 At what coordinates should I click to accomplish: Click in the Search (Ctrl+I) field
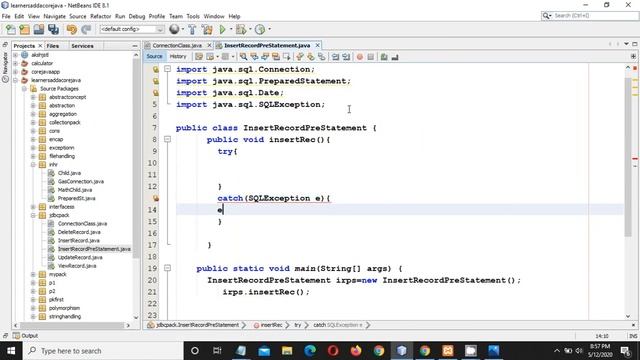594,16
